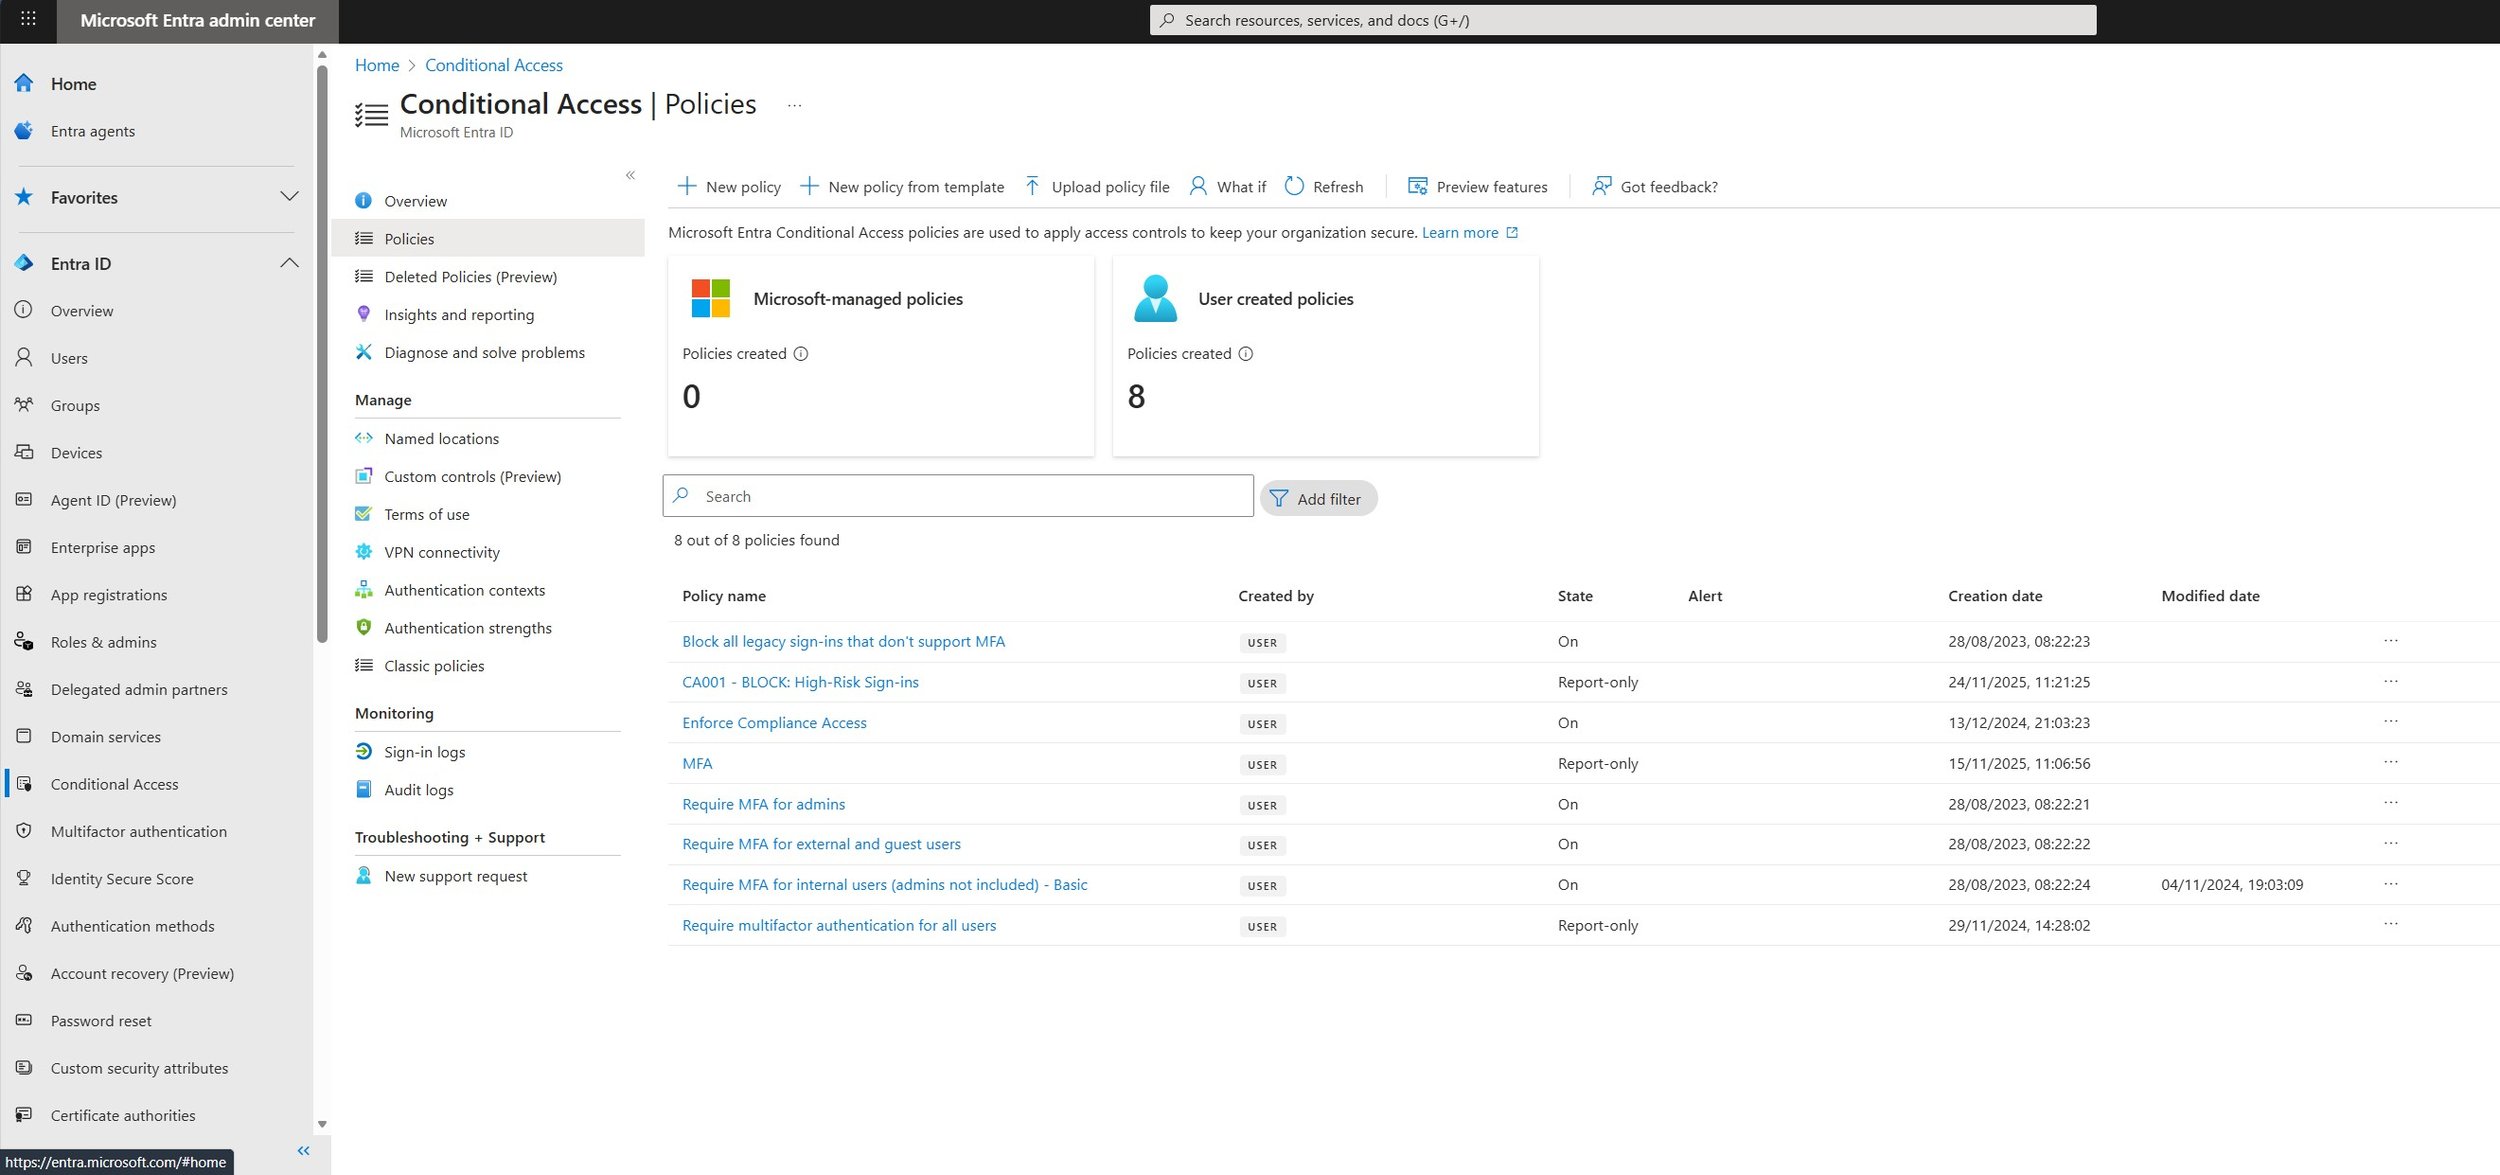
Task: Create a New policy from the toolbar
Action: (x=728, y=186)
